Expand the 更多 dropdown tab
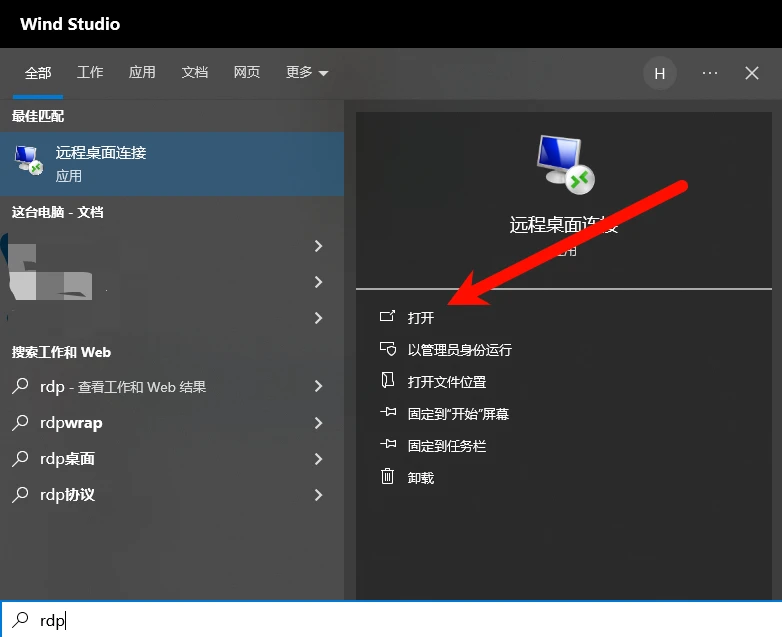This screenshot has height=637, width=782. (307, 73)
